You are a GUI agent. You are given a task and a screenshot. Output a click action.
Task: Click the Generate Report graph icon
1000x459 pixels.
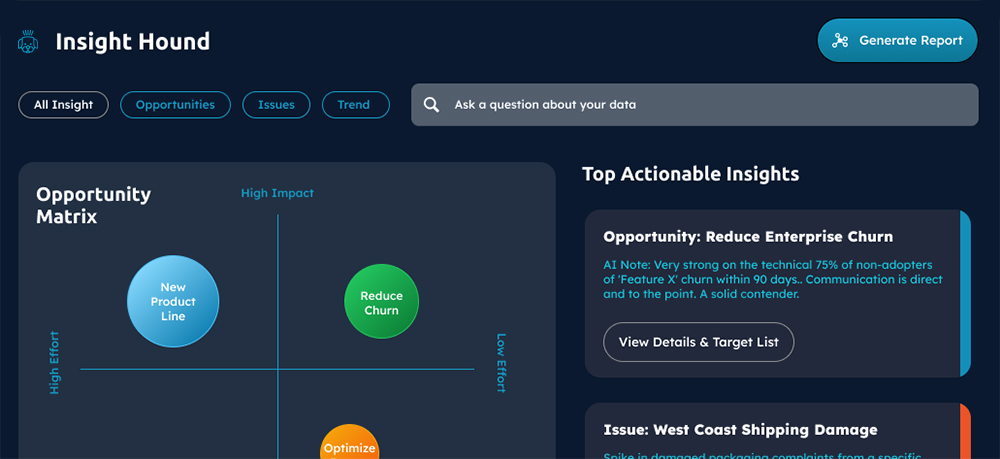[x=840, y=41]
